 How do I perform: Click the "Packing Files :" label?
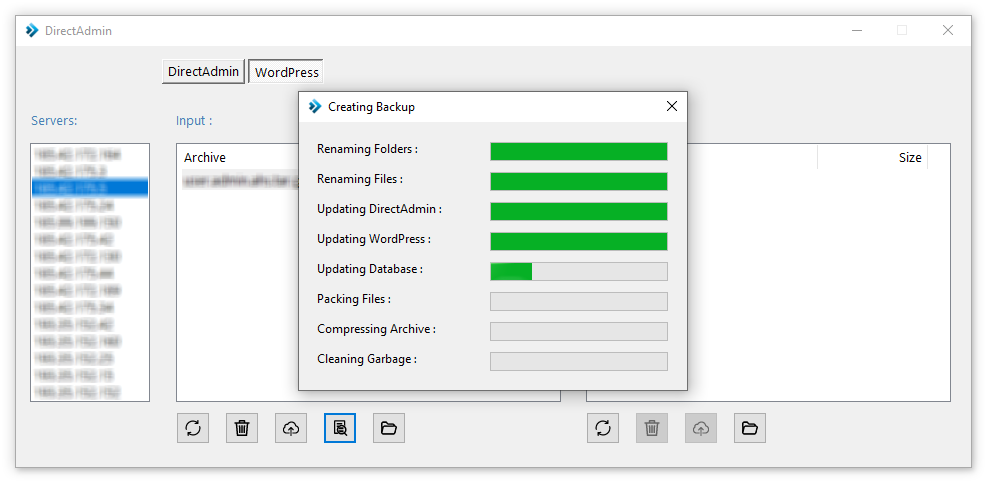point(354,299)
